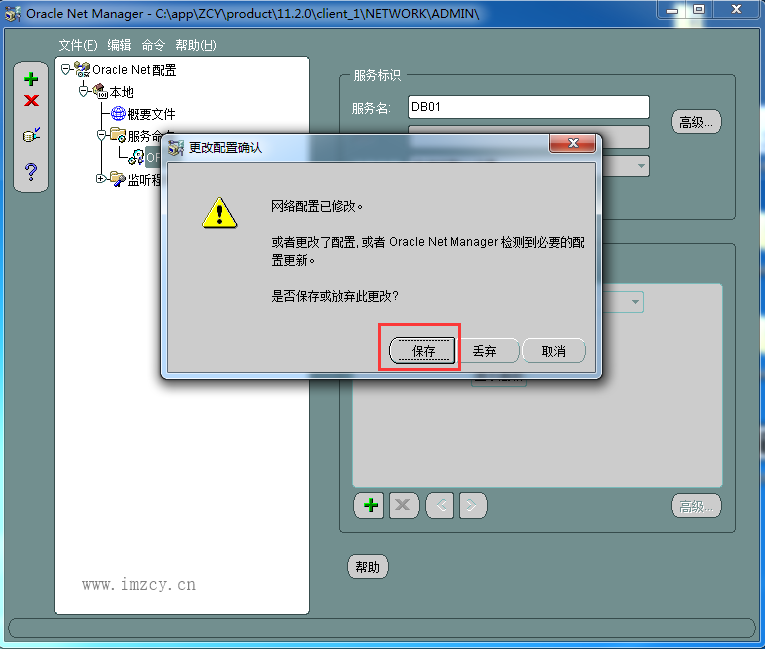Click the Oracle Net Manager title bar icon
The width and height of the screenshot is (765, 649).
(x=13, y=14)
